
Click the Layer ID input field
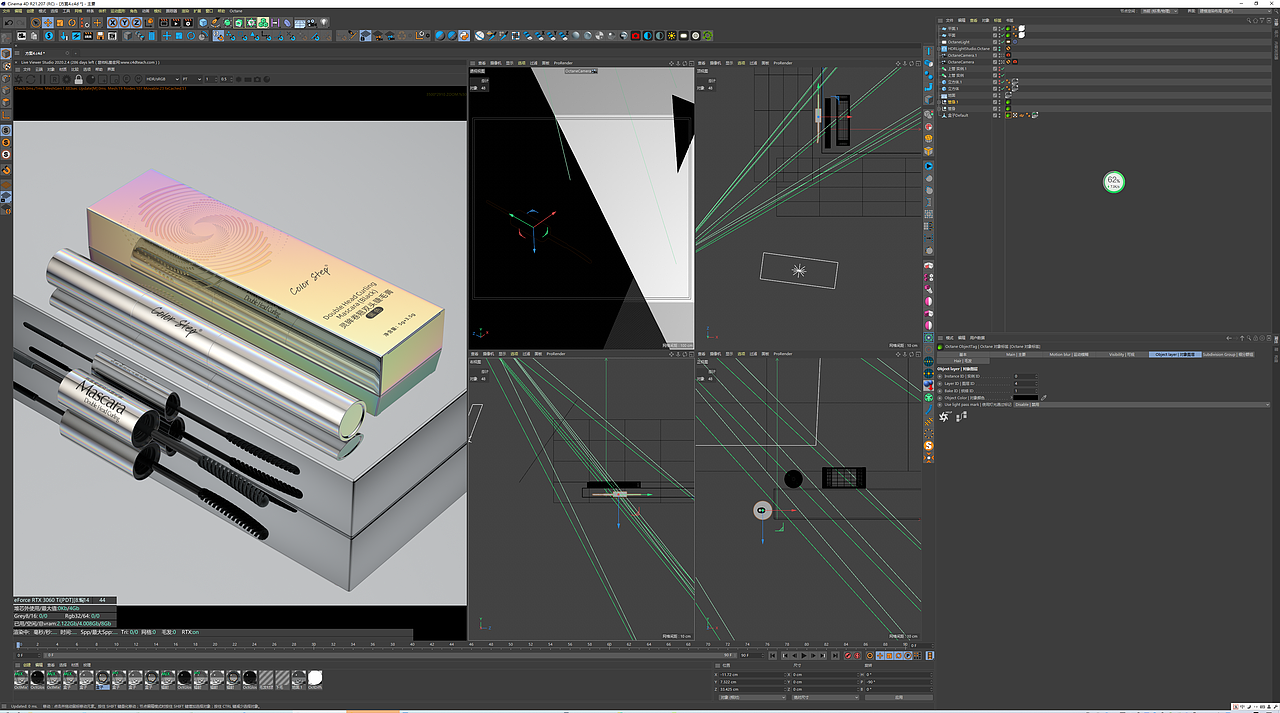click(1024, 384)
